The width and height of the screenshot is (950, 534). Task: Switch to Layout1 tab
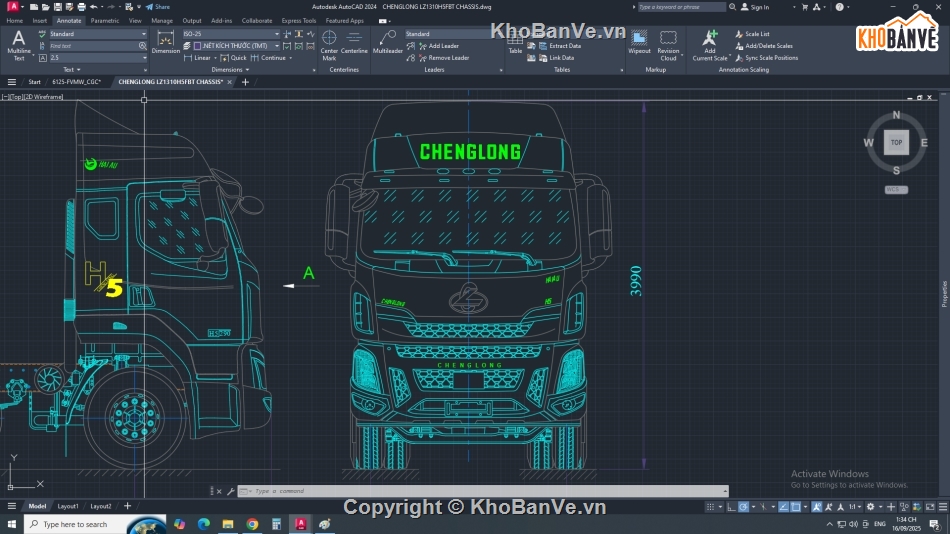(68, 506)
